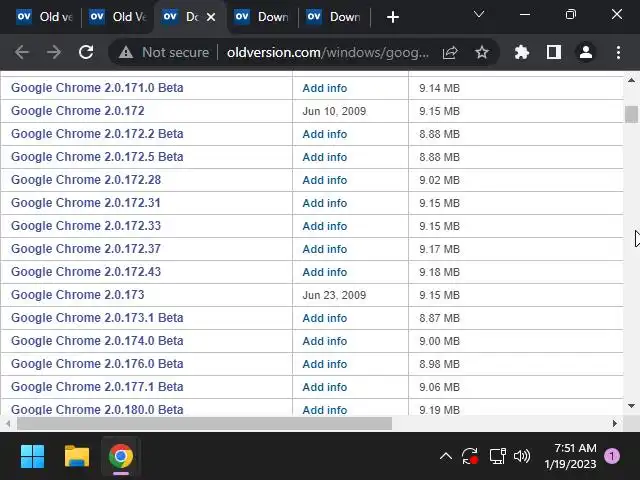Click Add info for Chrome 2.0.171.0 Beta

tap(324, 88)
